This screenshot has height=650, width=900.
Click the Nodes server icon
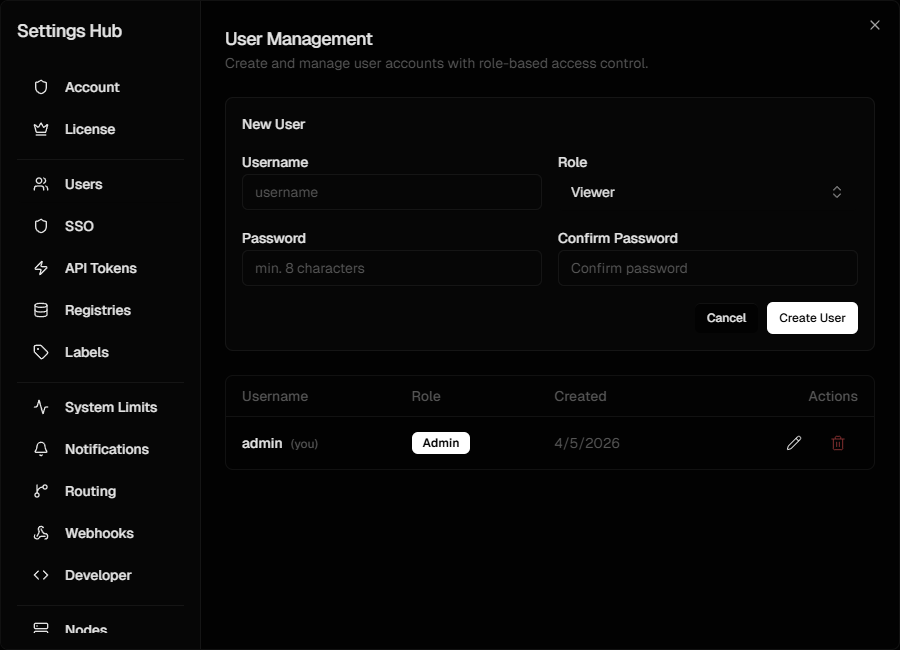click(x=41, y=628)
